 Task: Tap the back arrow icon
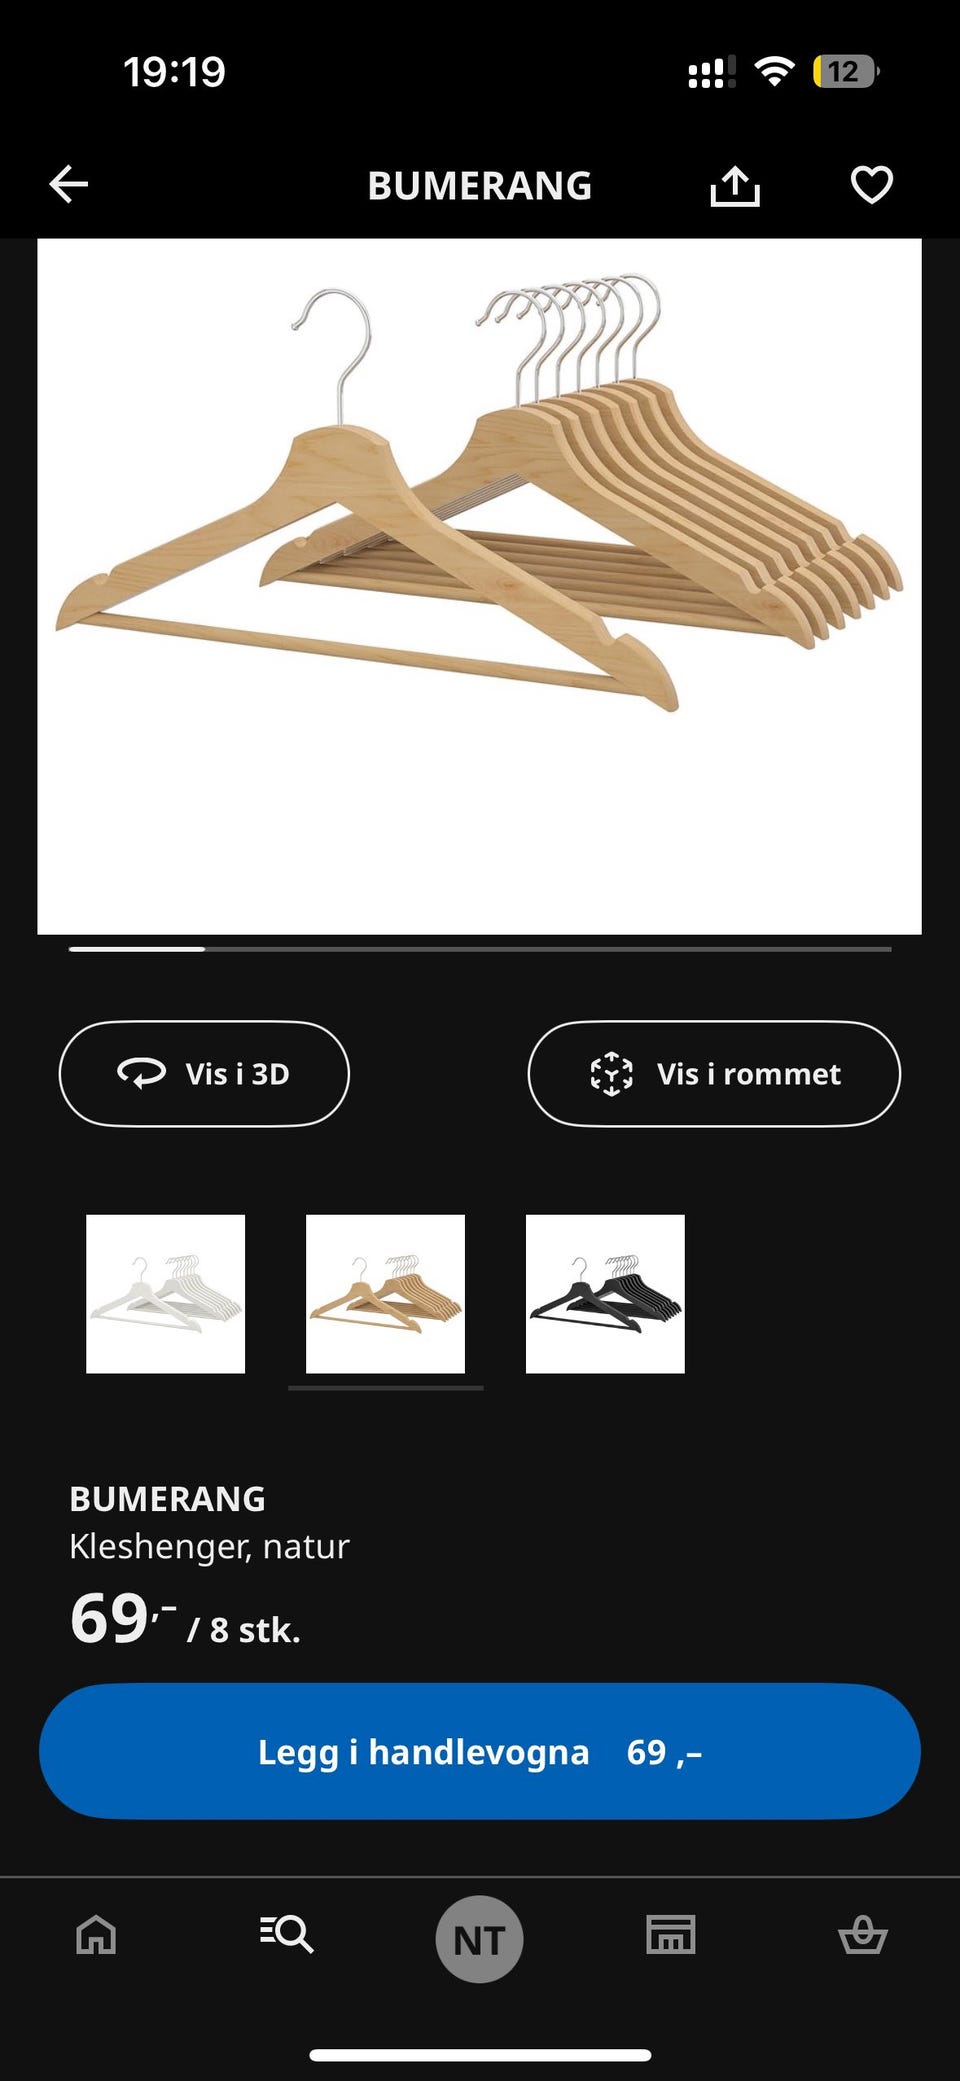(68, 185)
